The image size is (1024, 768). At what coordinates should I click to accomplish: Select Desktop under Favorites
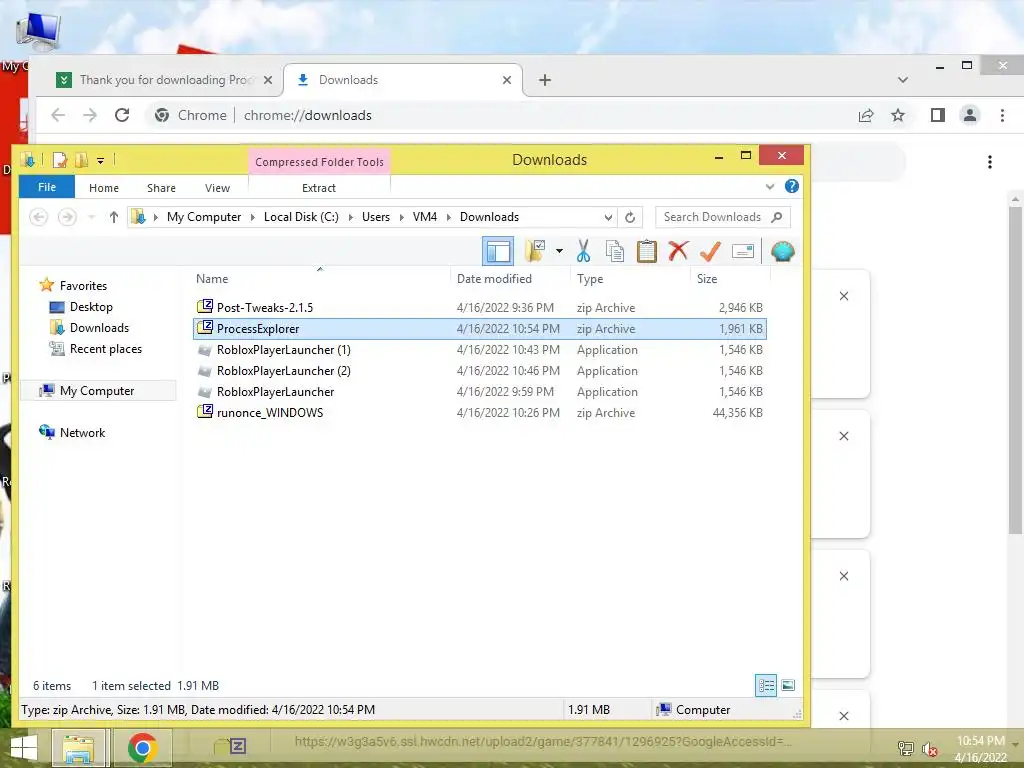click(x=91, y=307)
